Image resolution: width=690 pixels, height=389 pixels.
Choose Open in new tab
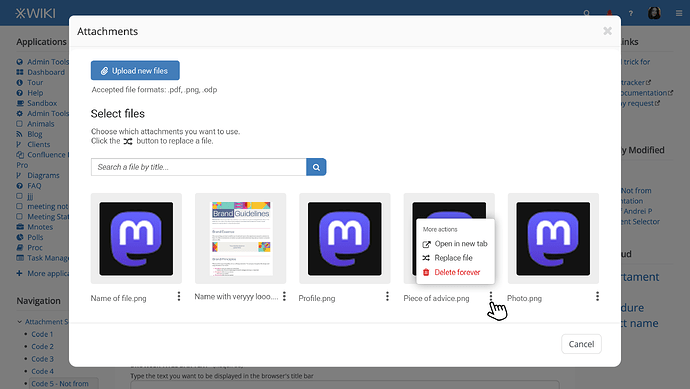(x=455, y=244)
